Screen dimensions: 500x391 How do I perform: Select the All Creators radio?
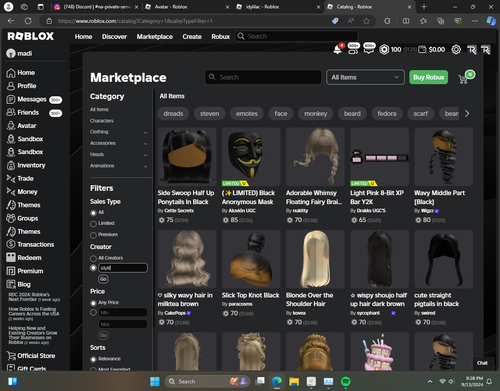click(x=93, y=259)
